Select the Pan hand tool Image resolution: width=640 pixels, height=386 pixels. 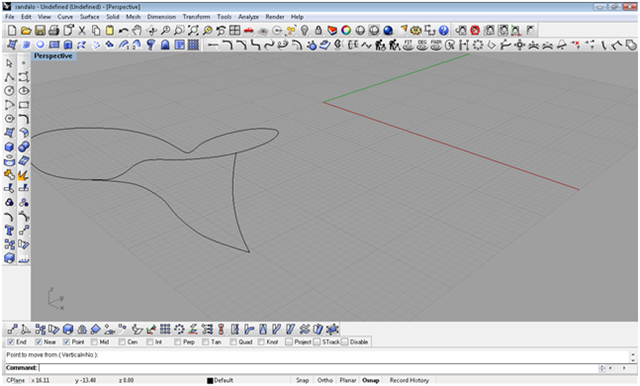pos(137,30)
